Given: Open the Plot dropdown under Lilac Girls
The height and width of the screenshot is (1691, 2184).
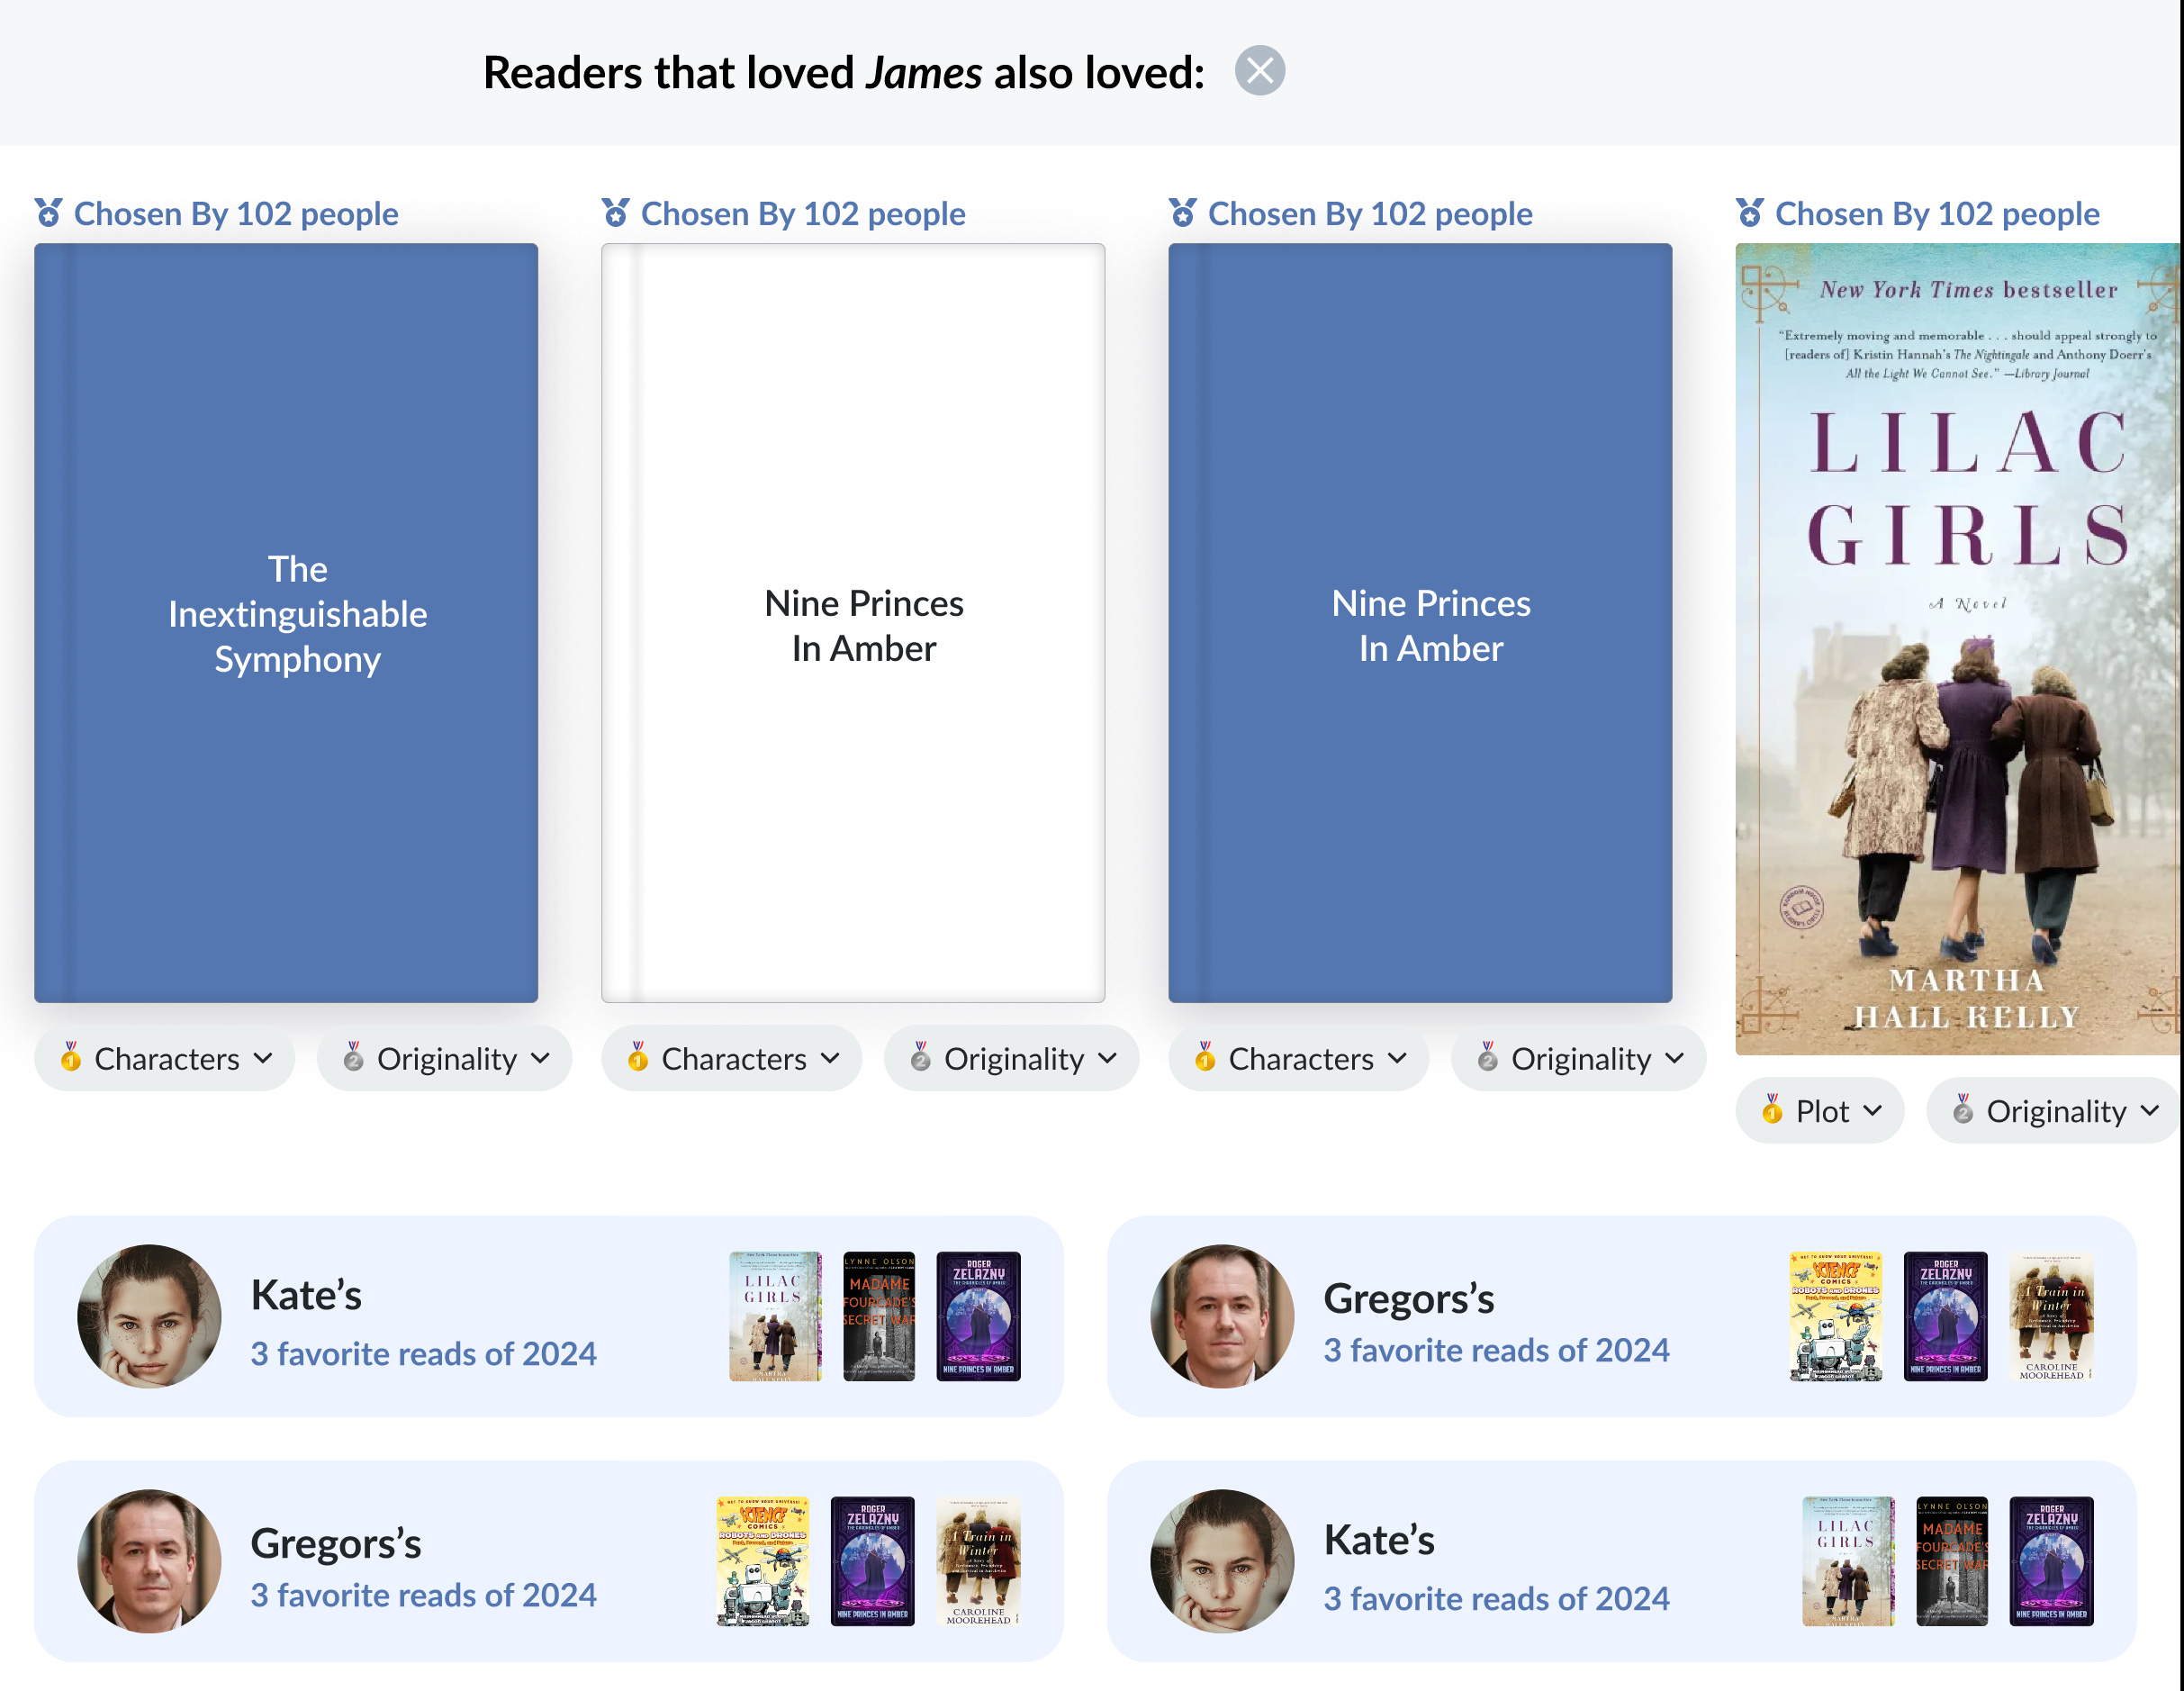Looking at the screenshot, I should 1820,1110.
